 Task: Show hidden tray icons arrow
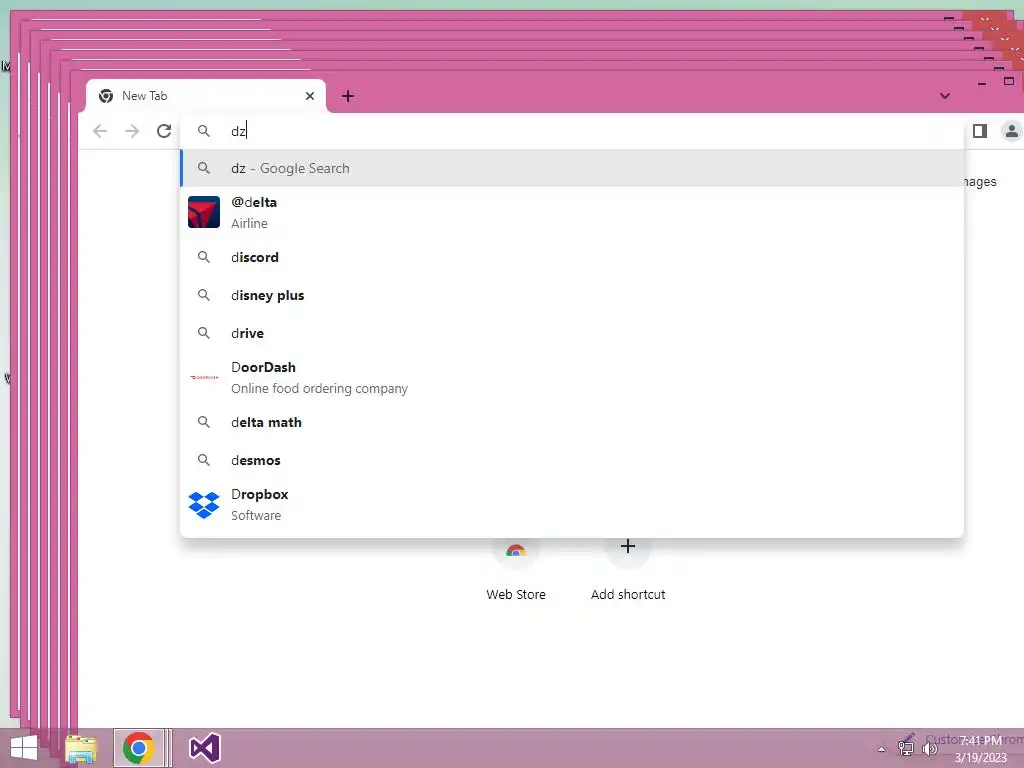882,749
